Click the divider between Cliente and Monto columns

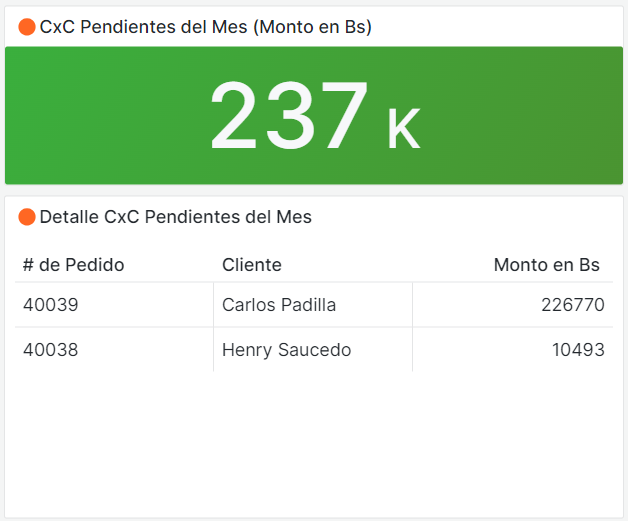(x=412, y=327)
